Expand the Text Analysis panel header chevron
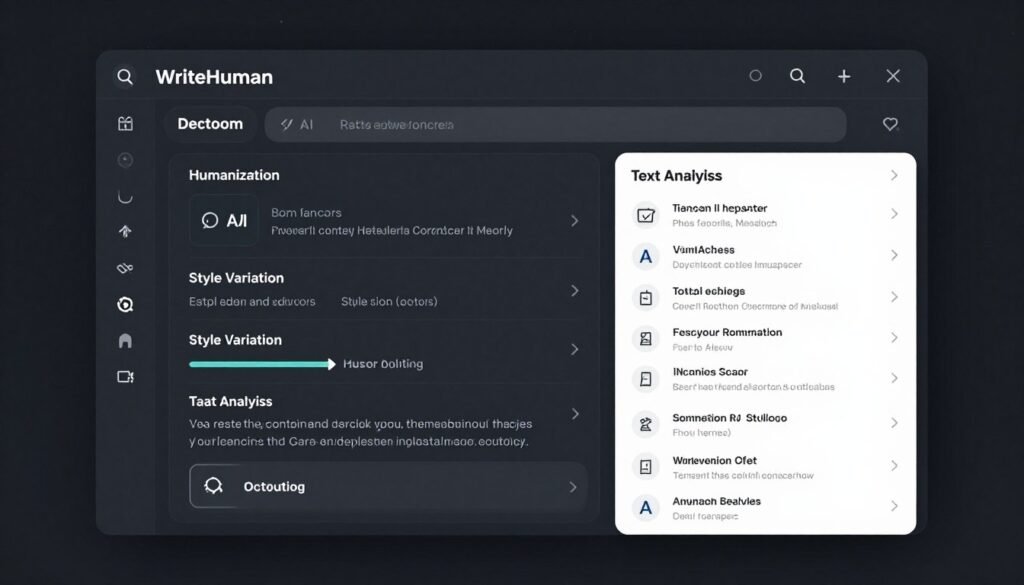The width and height of the screenshot is (1024, 585). [893, 175]
